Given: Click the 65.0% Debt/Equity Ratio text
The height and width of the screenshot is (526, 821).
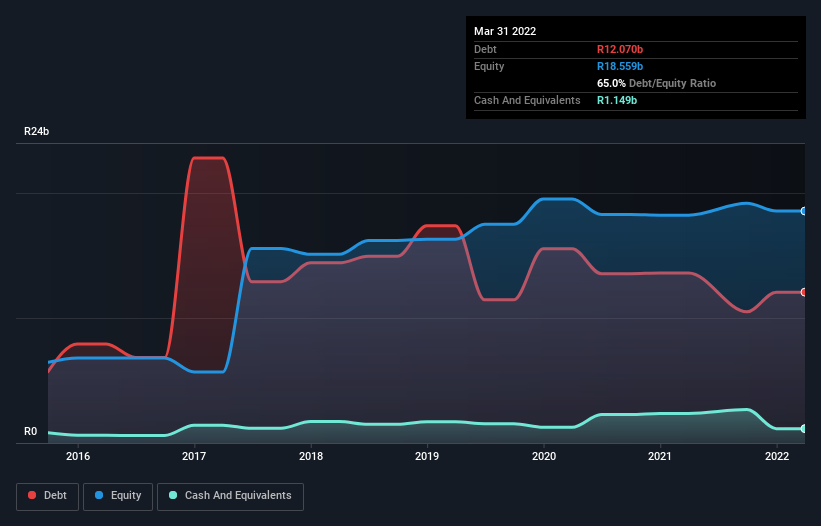Looking at the screenshot, I should [656, 83].
